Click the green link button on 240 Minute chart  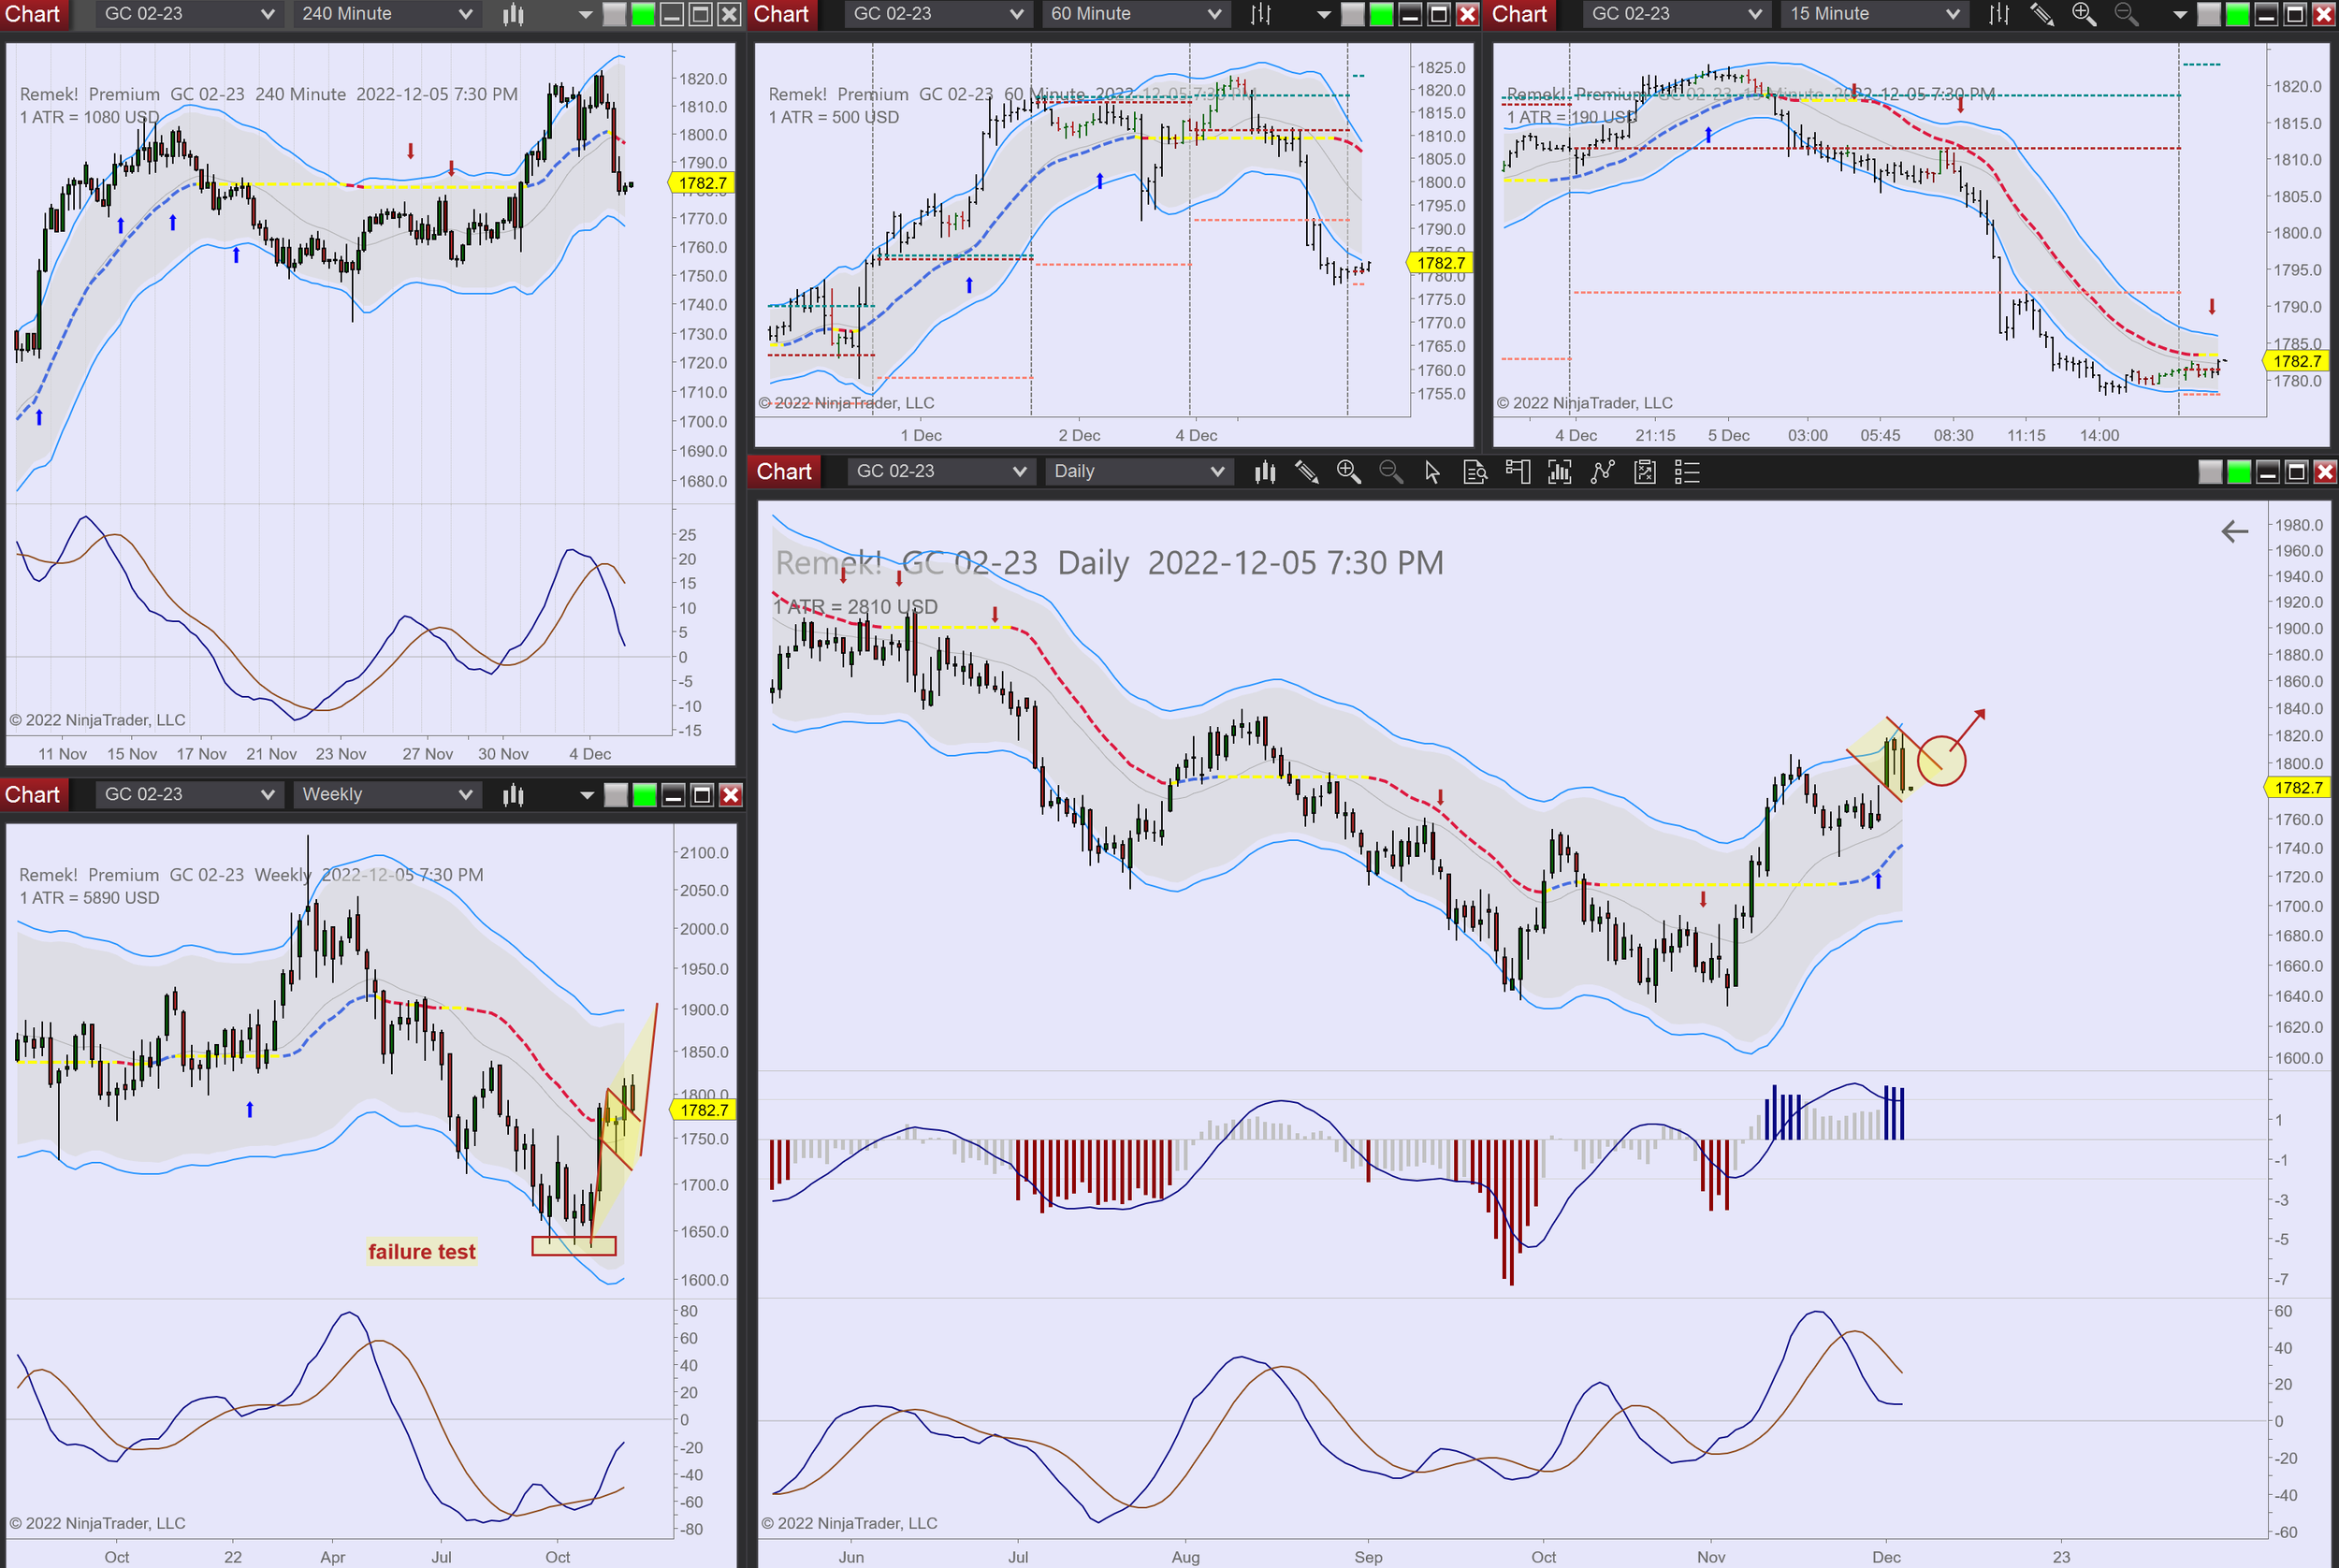(643, 14)
